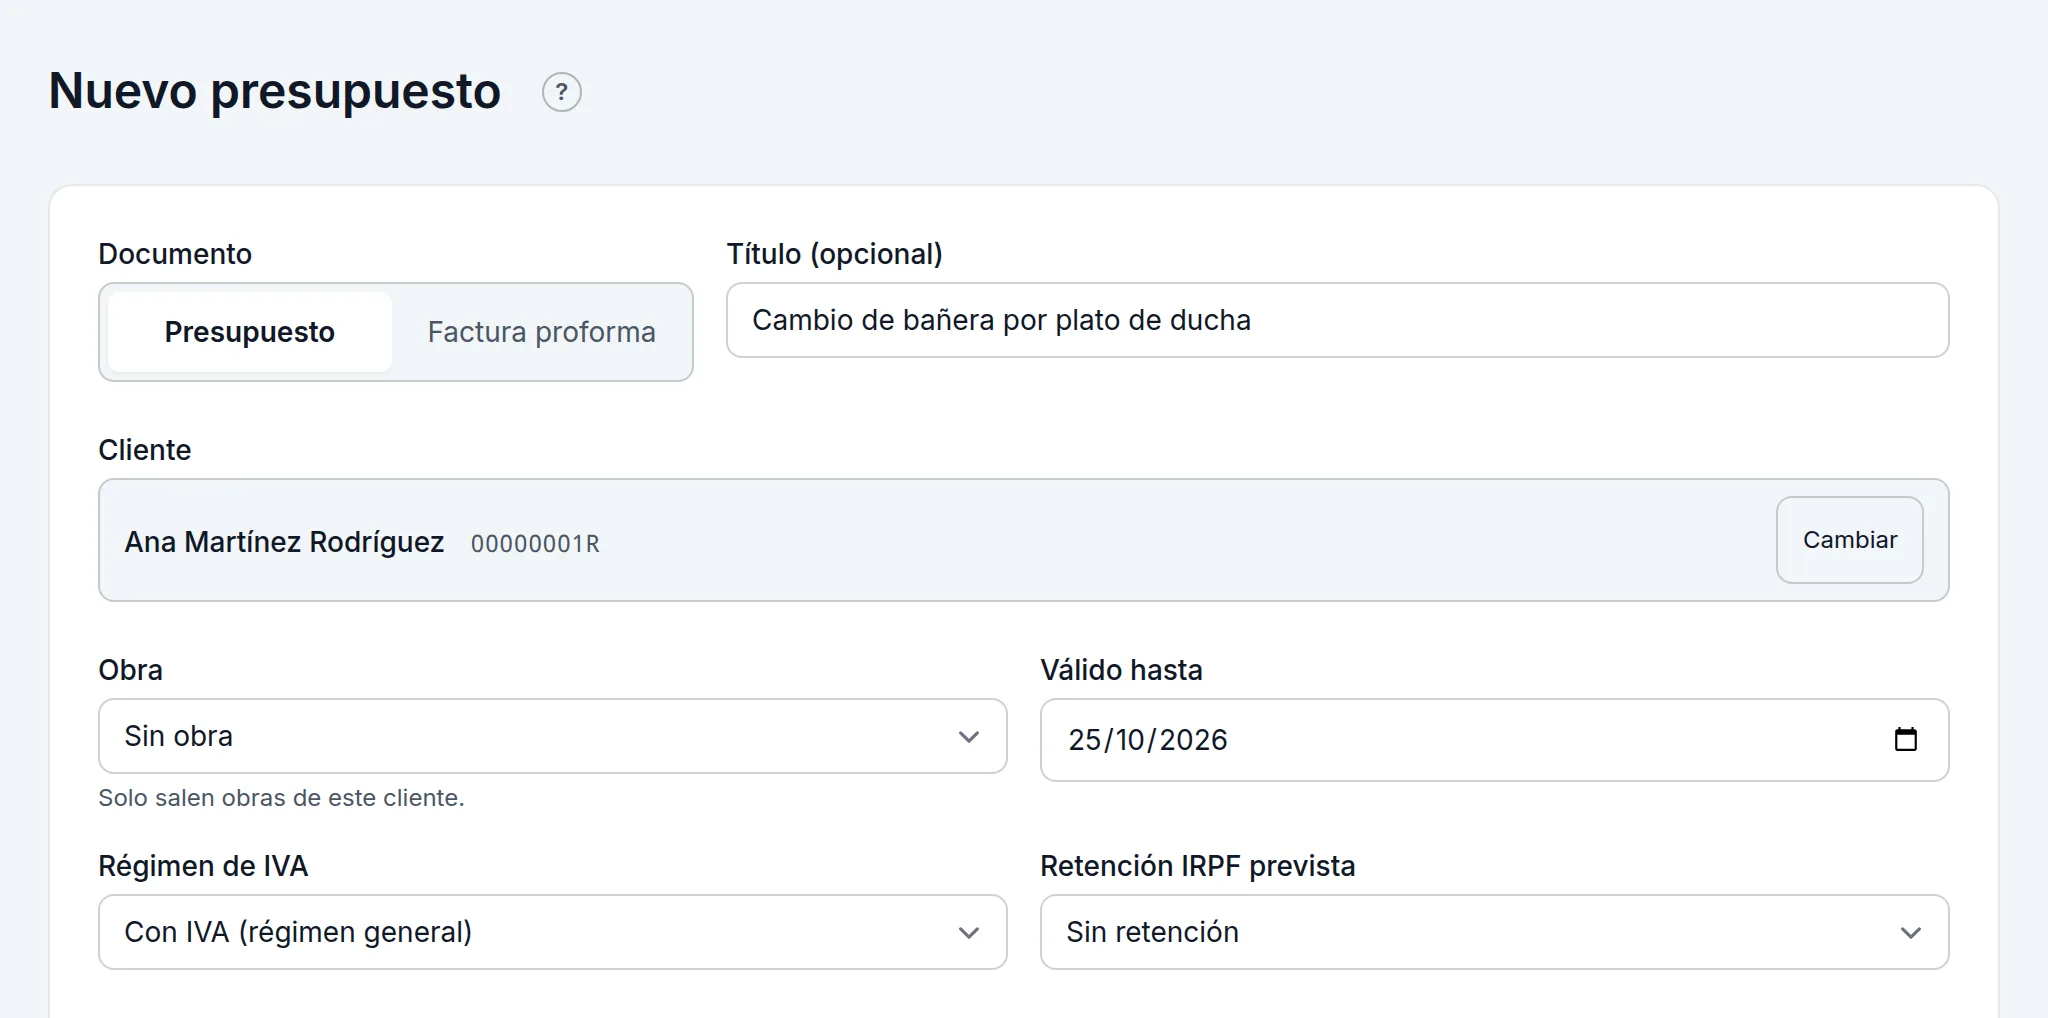Expand the Obra dropdown
2048x1018 pixels.
[x=553, y=736]
